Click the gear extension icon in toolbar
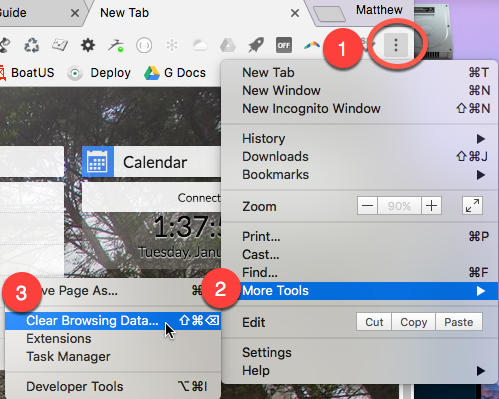This screenshot has height=399, width=499. (88, 45)
